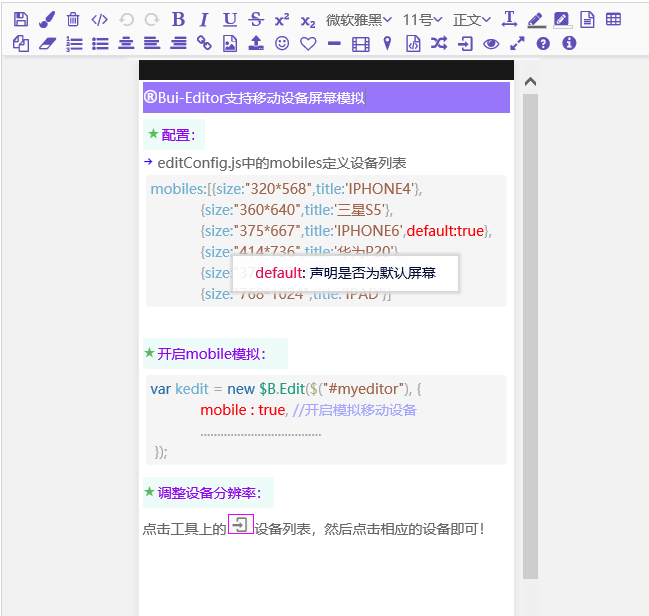Screen dimensions: 649x616
Task: Click the trash delete icon
Action: tap(73, 19)
